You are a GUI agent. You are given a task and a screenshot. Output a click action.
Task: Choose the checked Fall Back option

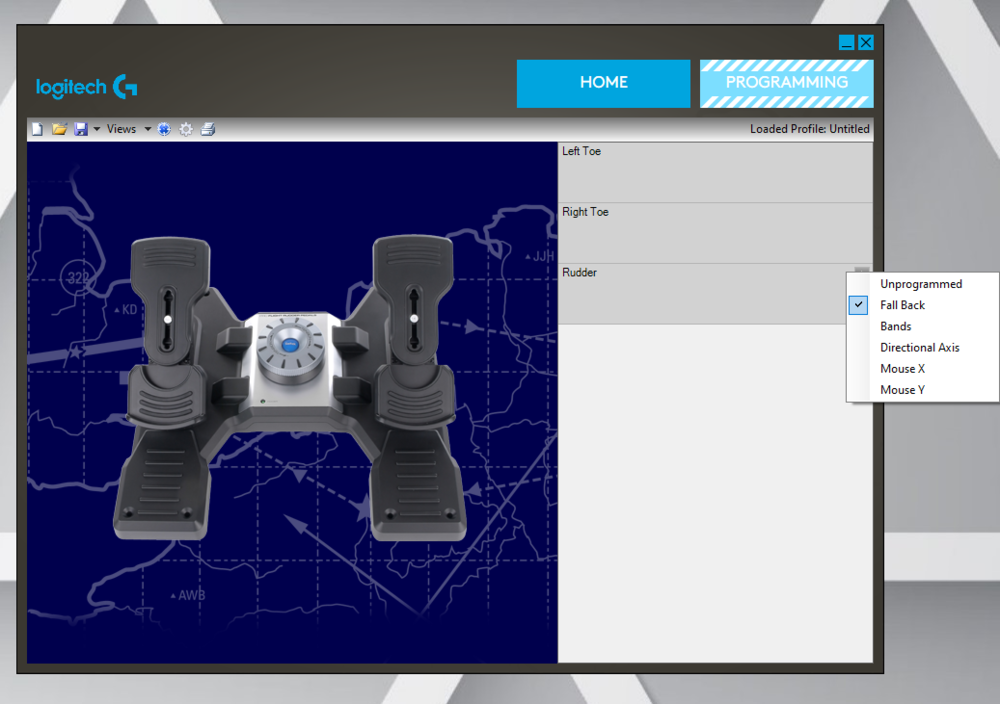tap(922, 305)
